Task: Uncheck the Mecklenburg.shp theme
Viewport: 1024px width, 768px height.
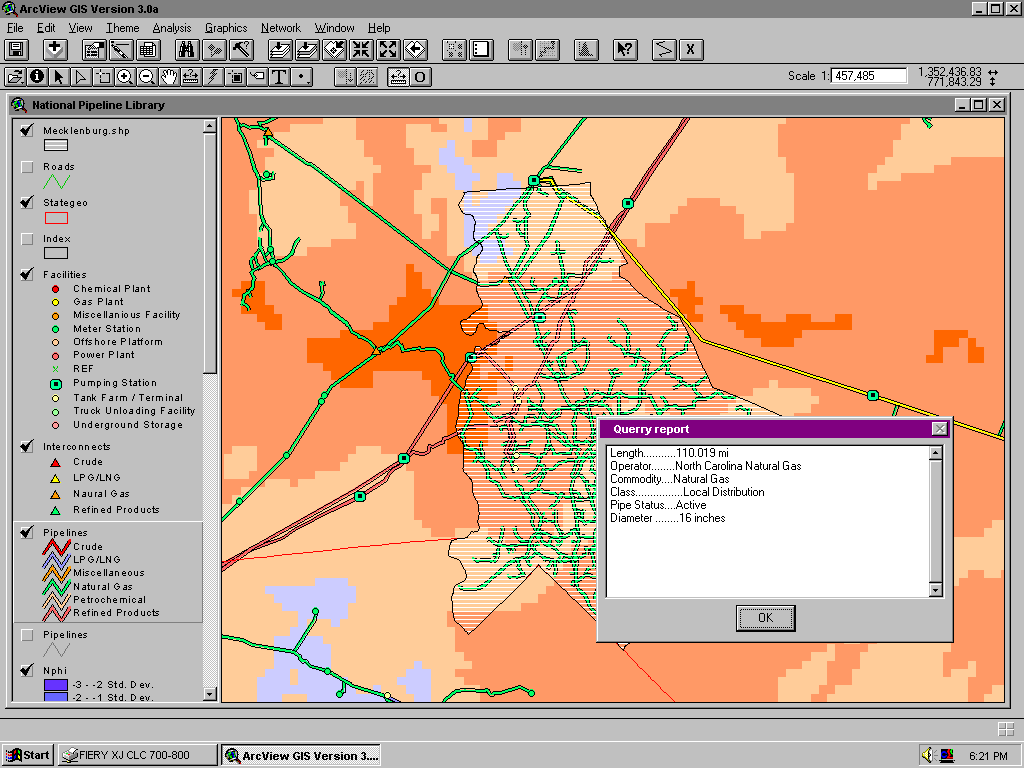Action: 27,131
